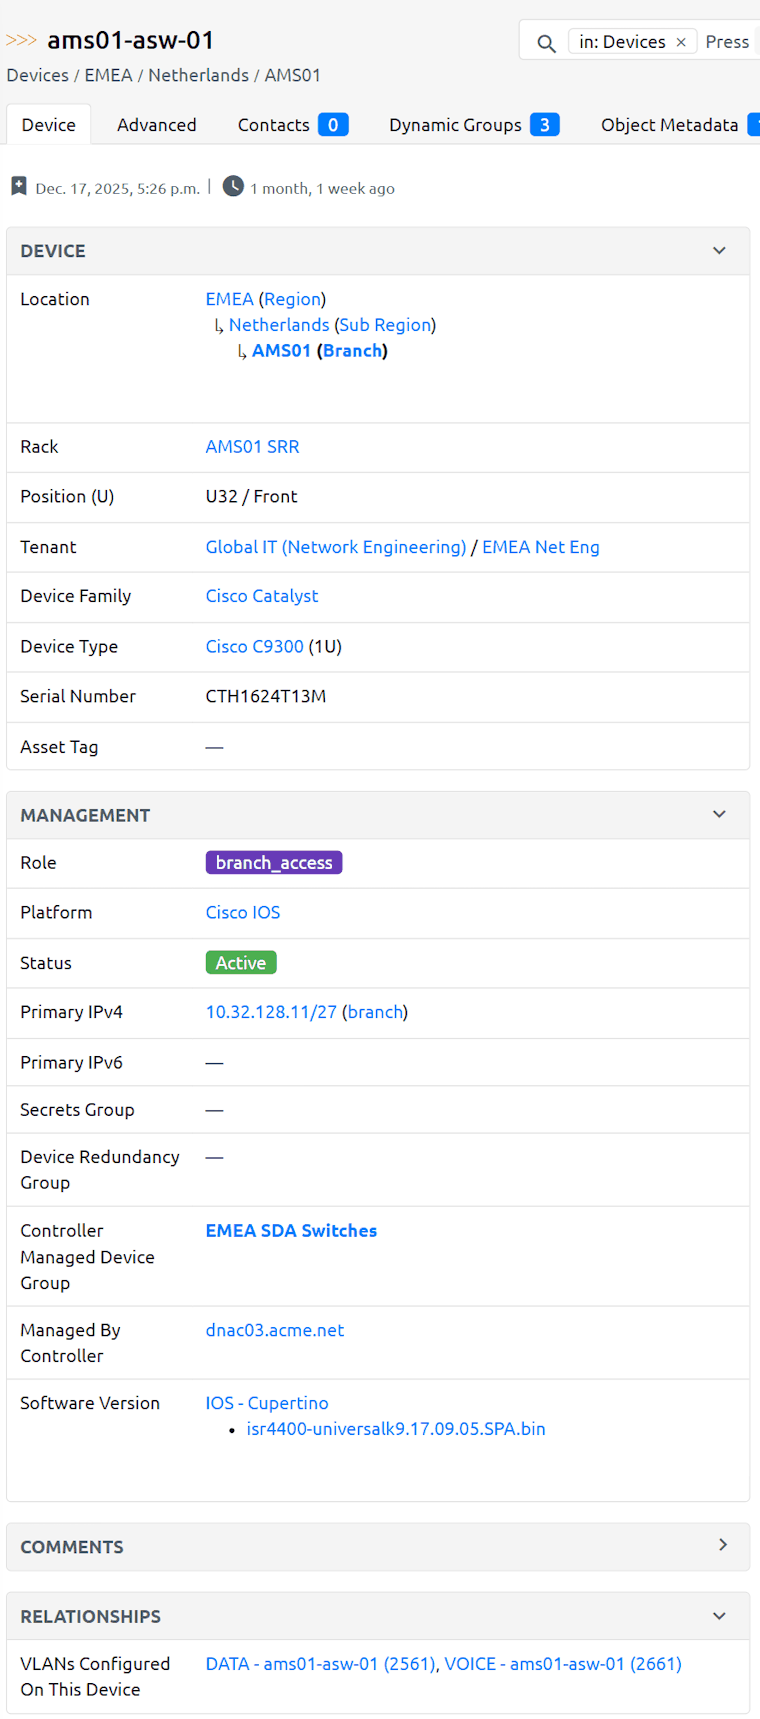760x1719 pixels.
Task: Collapse the Device panel
Action: pos(719,251)
